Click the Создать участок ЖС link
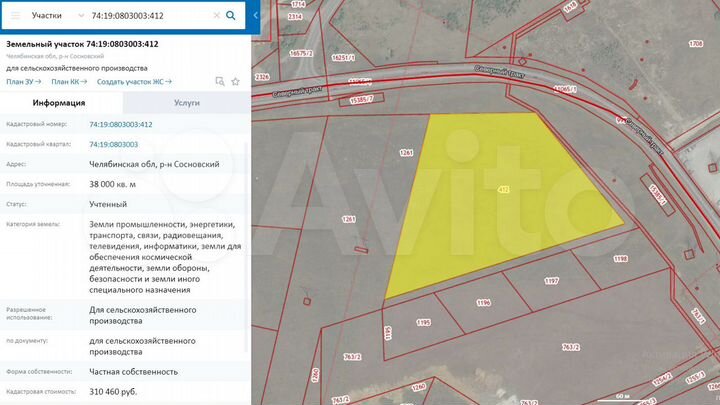Image resolution: width=720 pixels, height=405 pixels. 134,81
